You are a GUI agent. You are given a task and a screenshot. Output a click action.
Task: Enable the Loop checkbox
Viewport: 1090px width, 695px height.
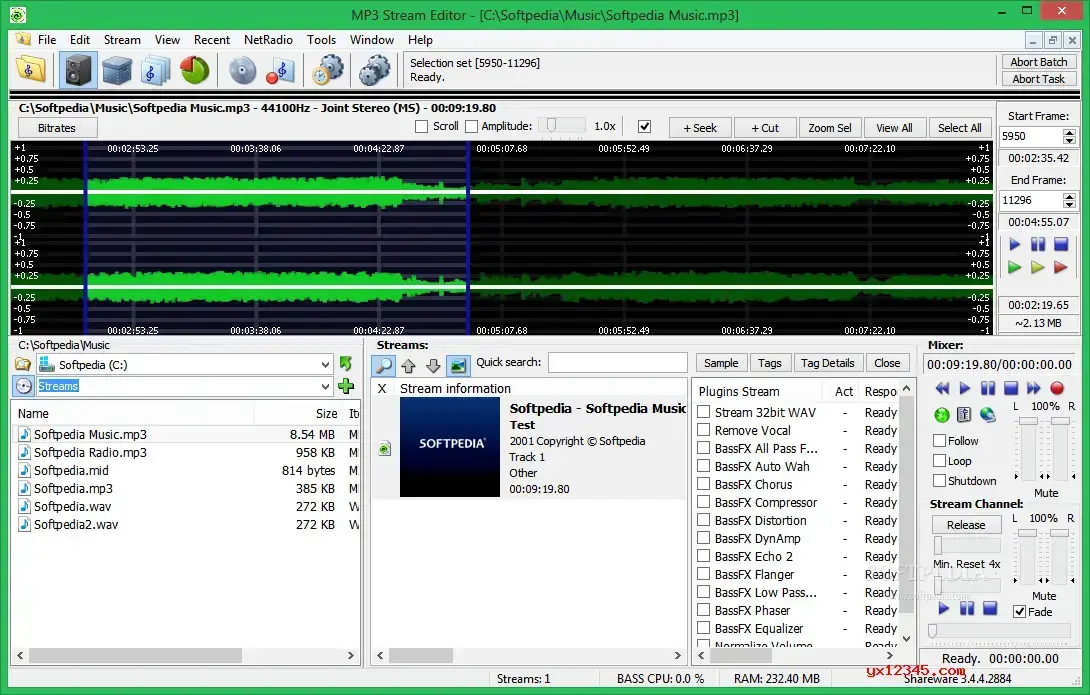click(940, 461)
